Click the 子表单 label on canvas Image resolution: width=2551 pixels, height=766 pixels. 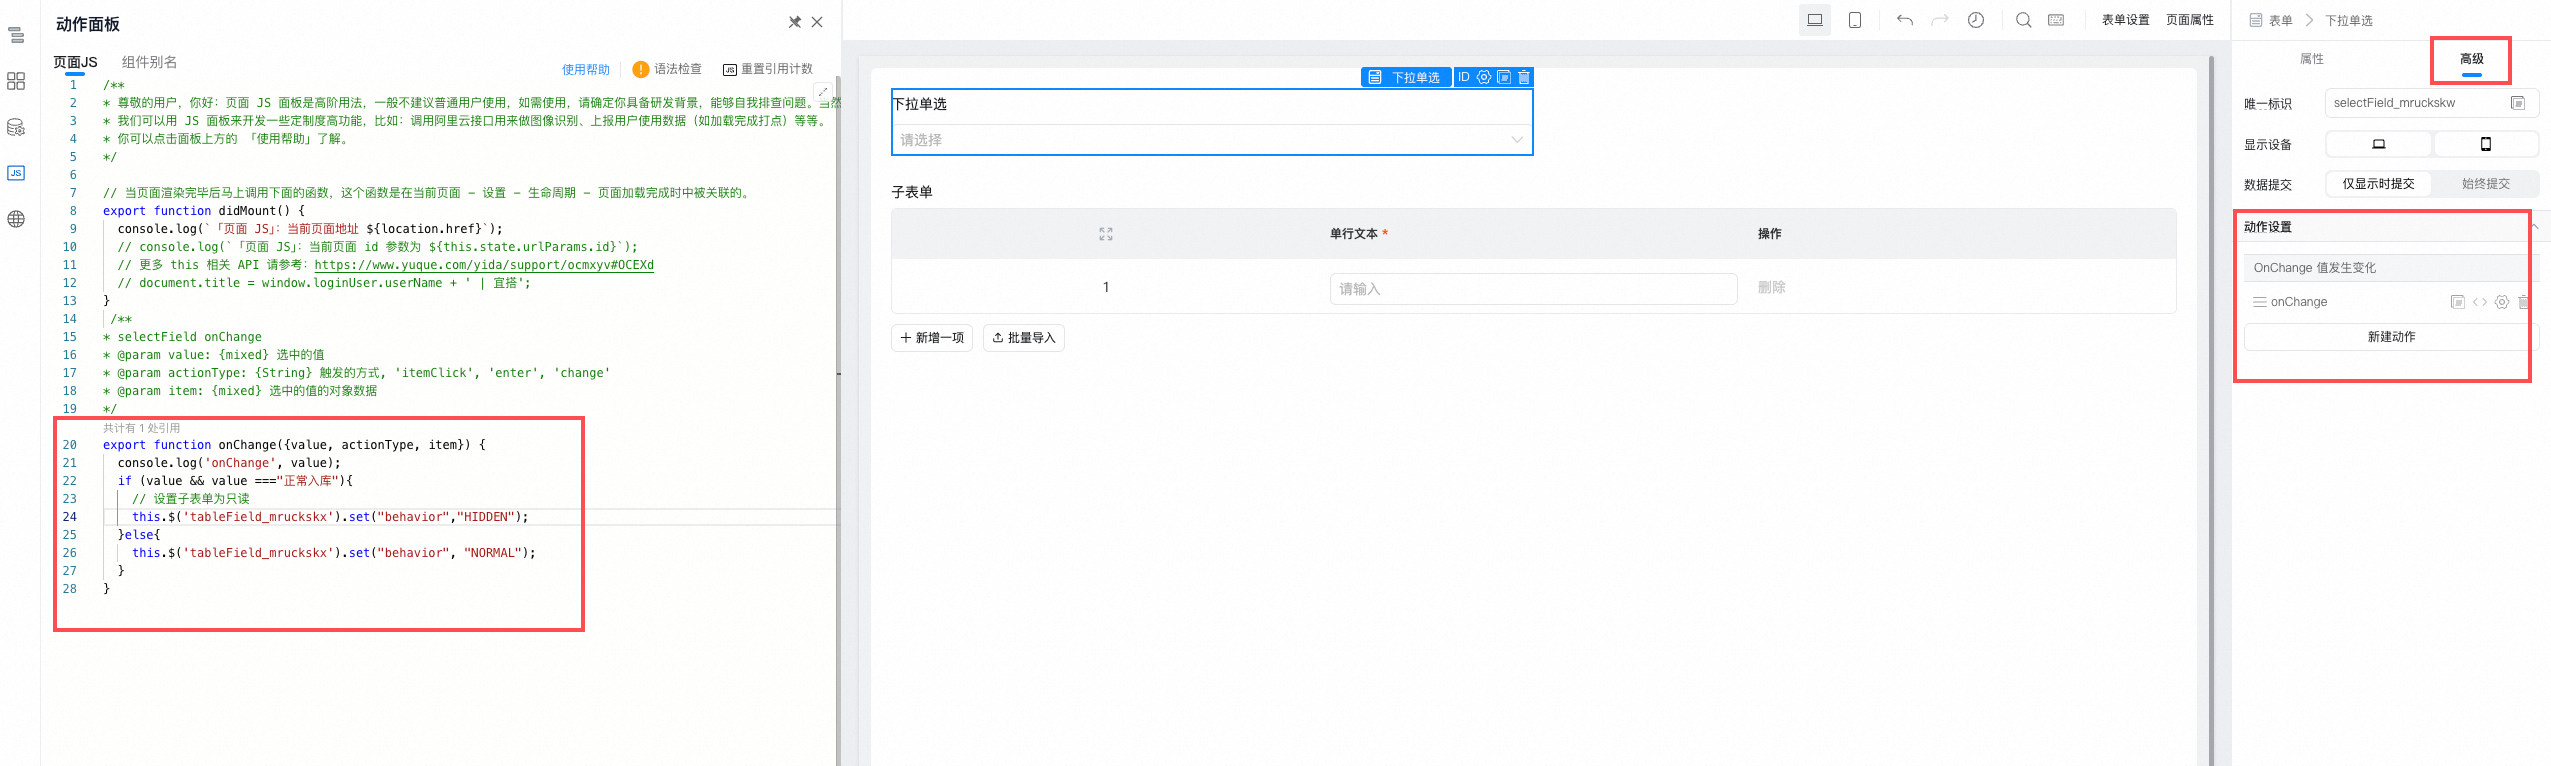coord(912,192)
